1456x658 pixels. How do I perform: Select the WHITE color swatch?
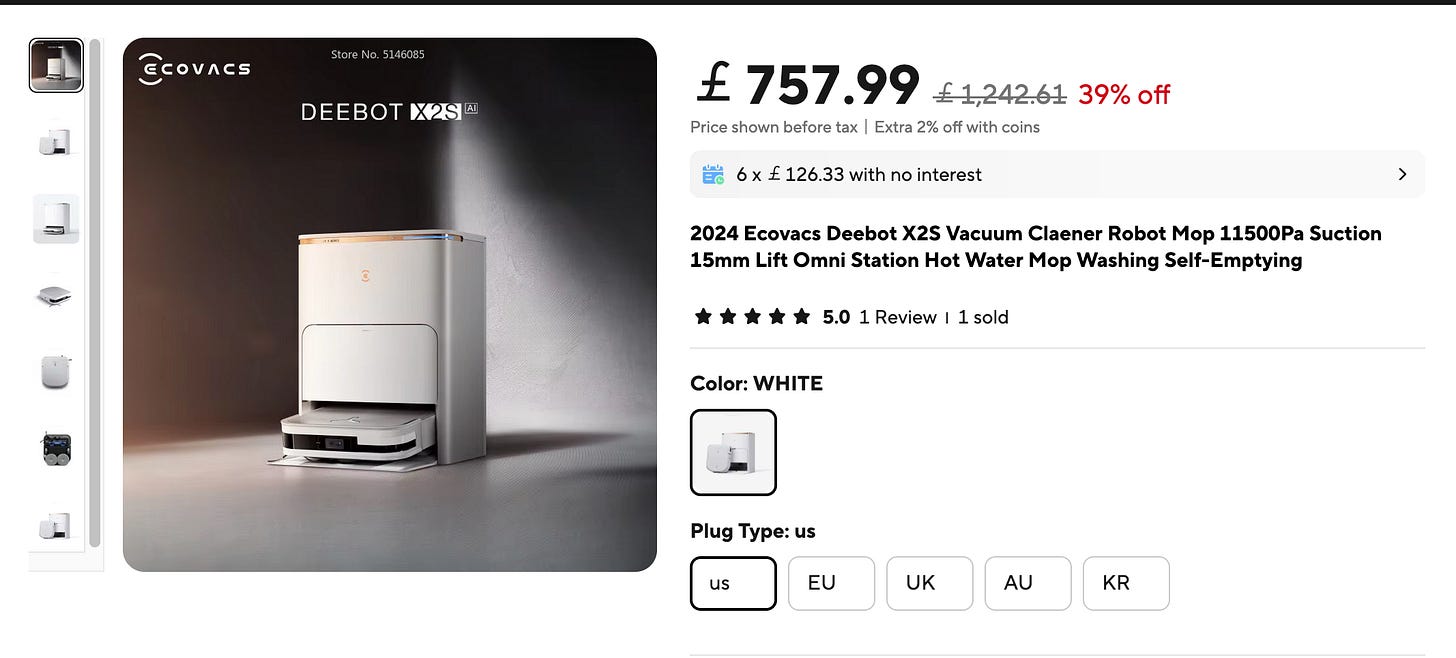point(733,452)
